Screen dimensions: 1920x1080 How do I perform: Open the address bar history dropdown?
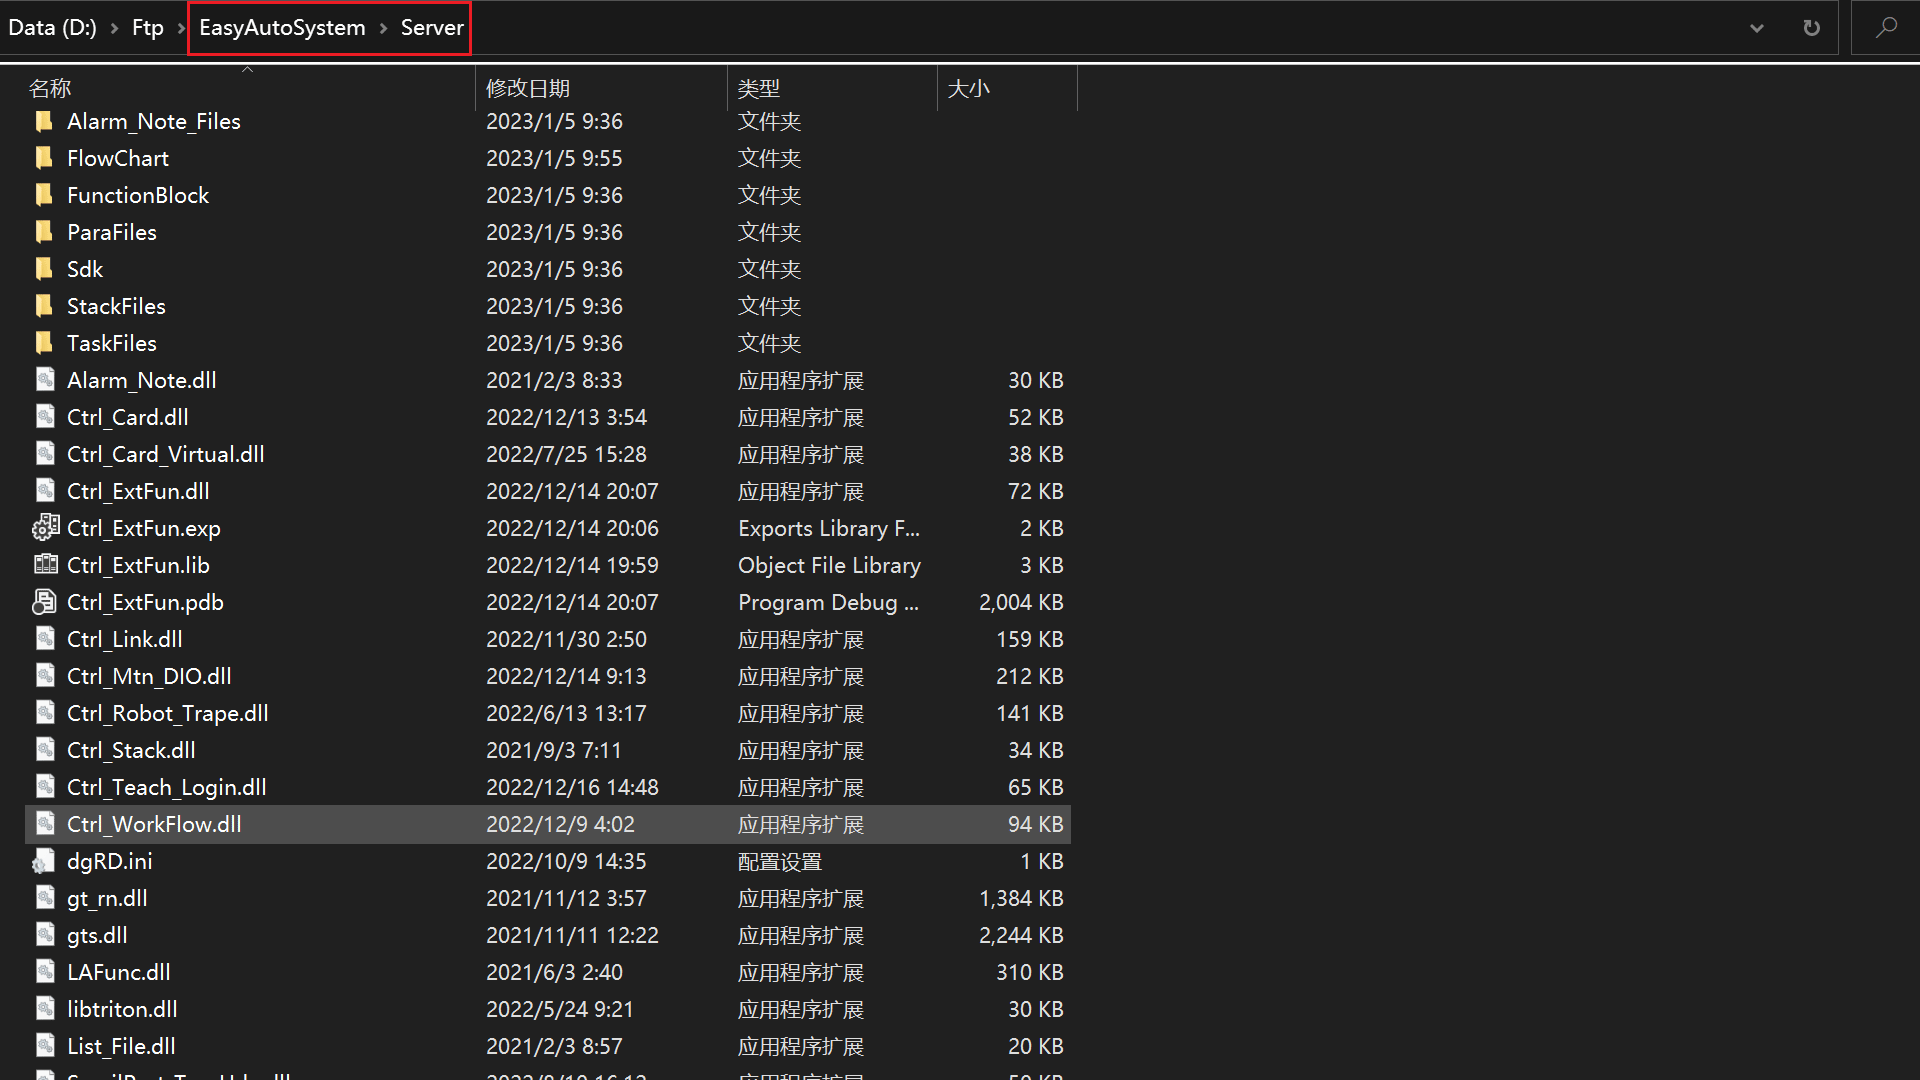[1756, 28]
